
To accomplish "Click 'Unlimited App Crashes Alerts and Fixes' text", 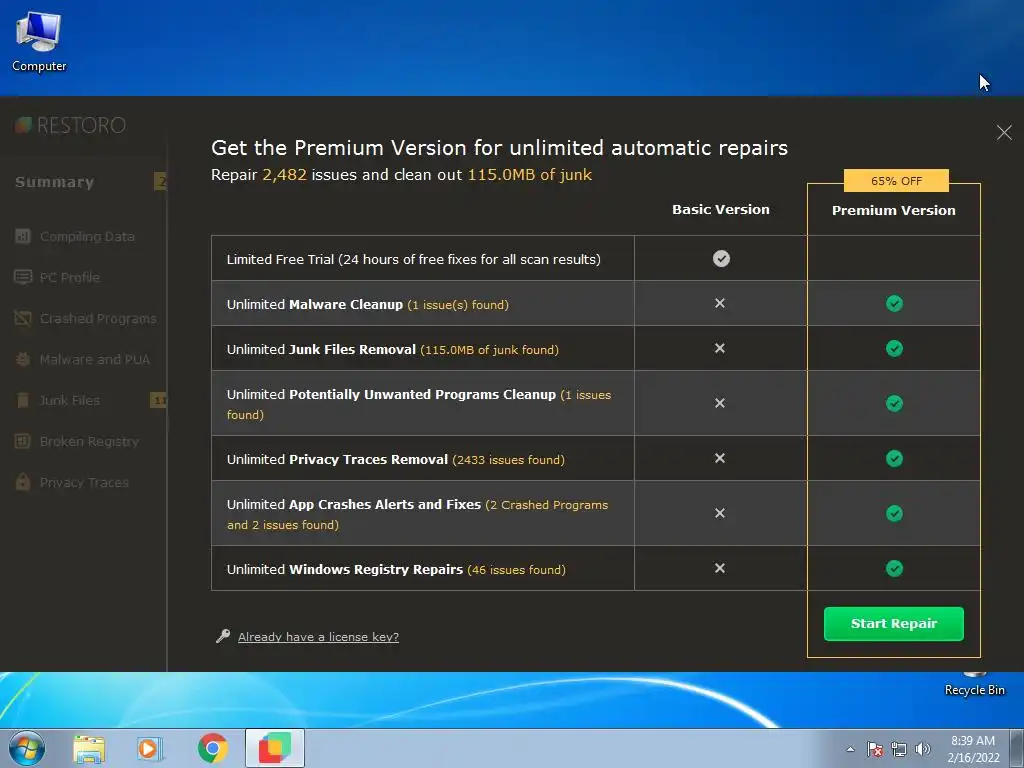I will (x=353, y=505).
